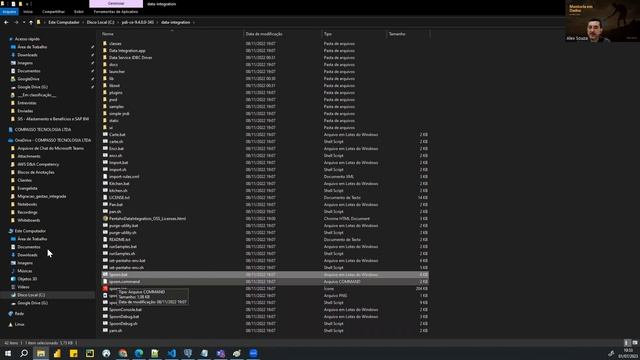The width and height of the screenshot is (640, 360).
Task: Open Vídeos under Este Computador
Action: click(23, 287)
